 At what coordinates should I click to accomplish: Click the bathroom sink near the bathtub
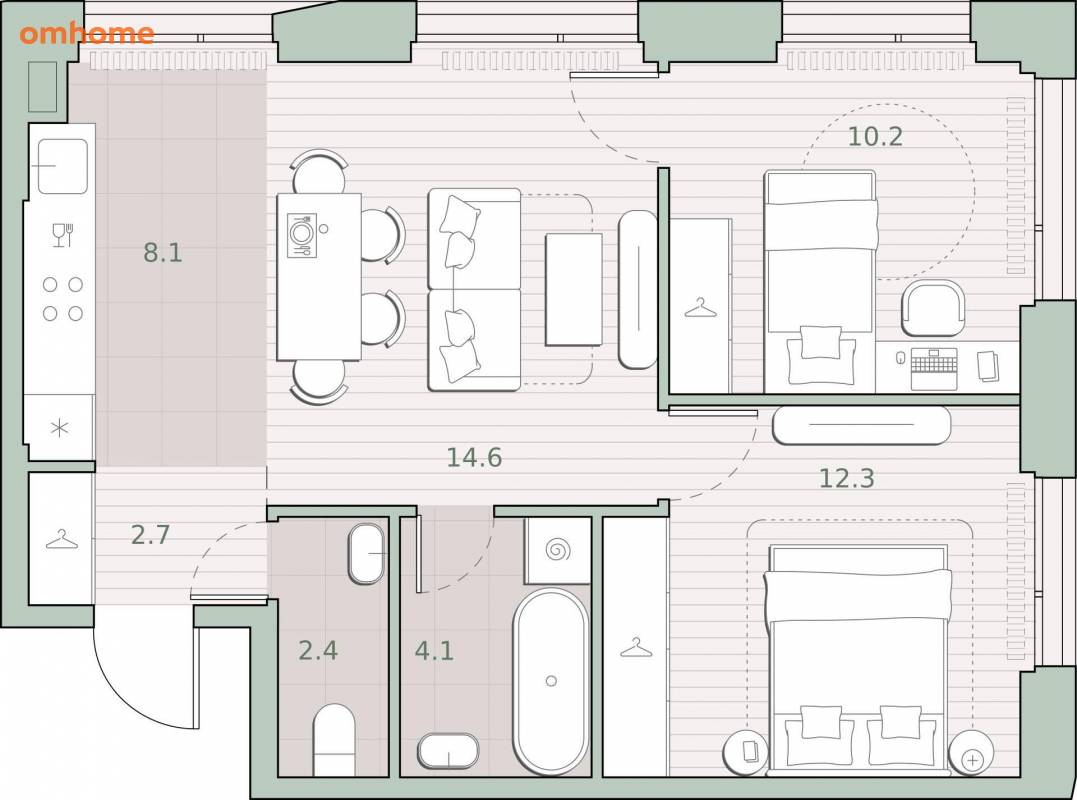point(449,751)
